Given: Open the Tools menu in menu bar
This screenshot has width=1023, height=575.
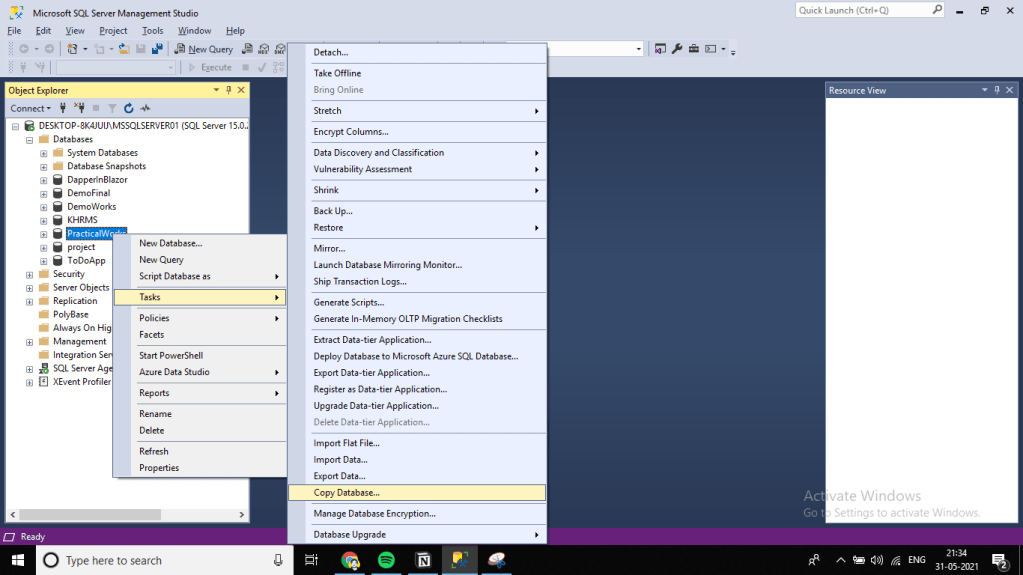Looking at the screenshot, I should point(152,31).
